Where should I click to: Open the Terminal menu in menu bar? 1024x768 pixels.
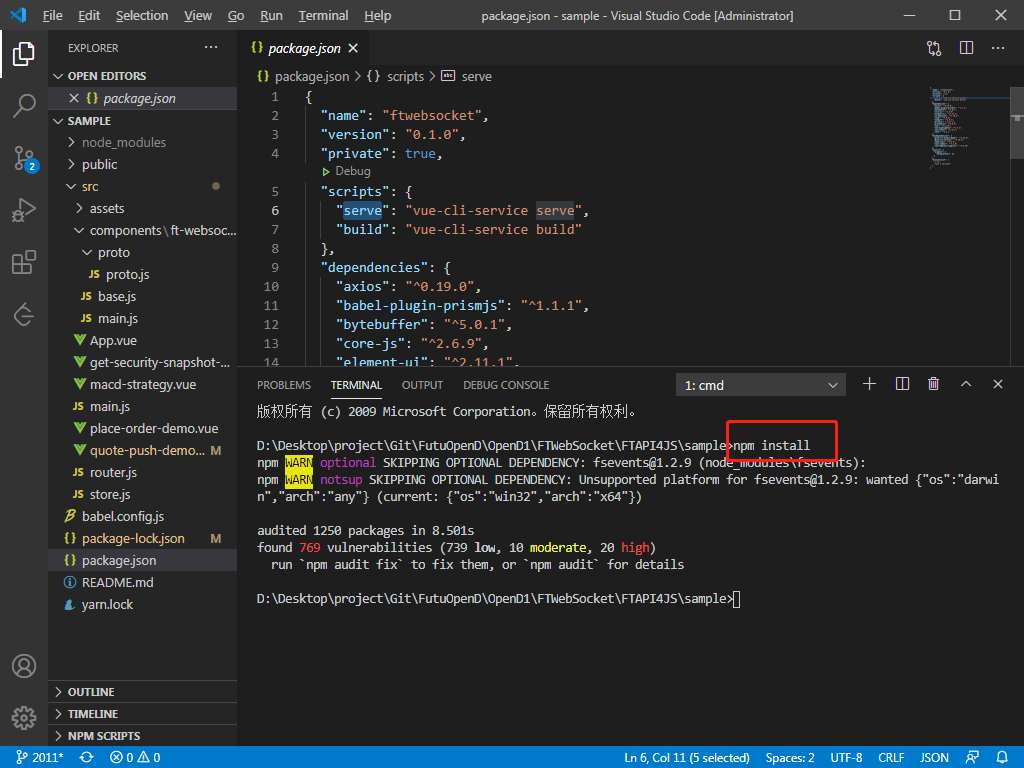(323, 16)
